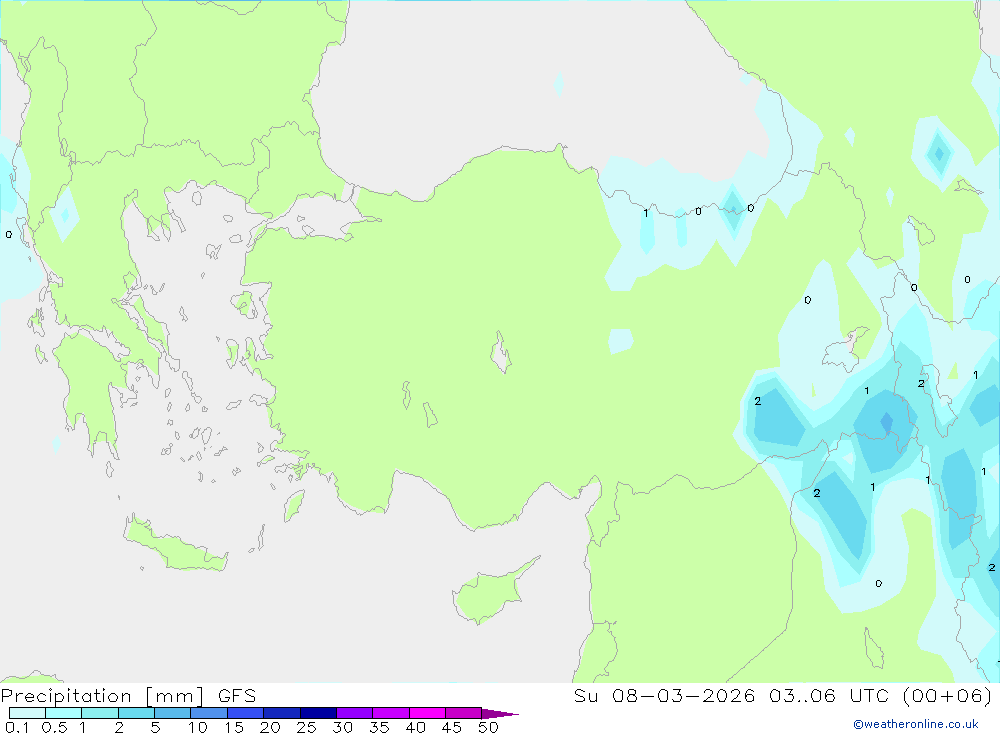
Task: Click the '40' legend scale label
Action: coord(415,727)
